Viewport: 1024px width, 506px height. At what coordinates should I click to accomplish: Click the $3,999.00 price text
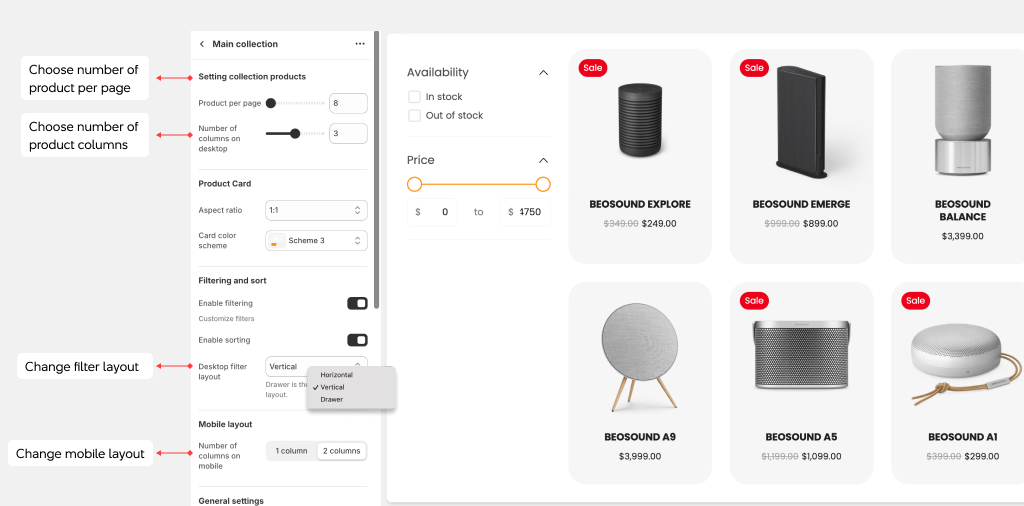pyautogui.click(x=640, y=456)
